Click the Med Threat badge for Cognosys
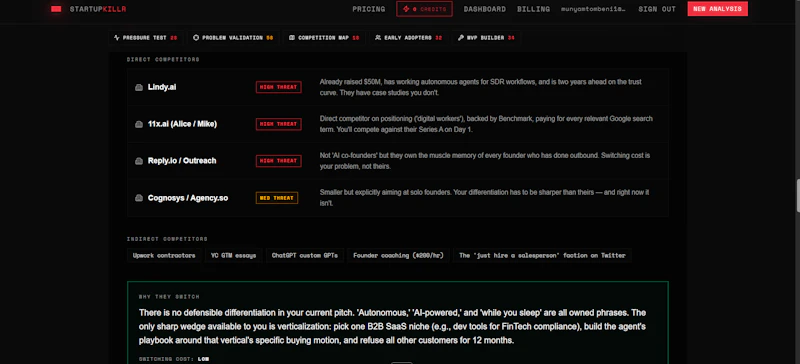This screenshot has width=800, height=364. pos(277,198)
